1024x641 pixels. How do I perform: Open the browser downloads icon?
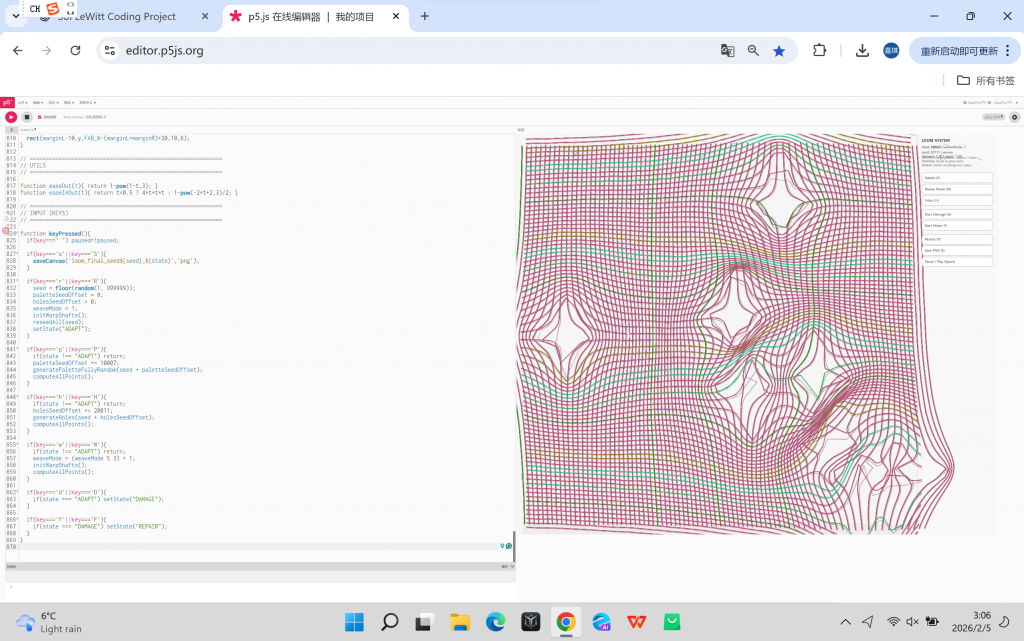[862, 51]
